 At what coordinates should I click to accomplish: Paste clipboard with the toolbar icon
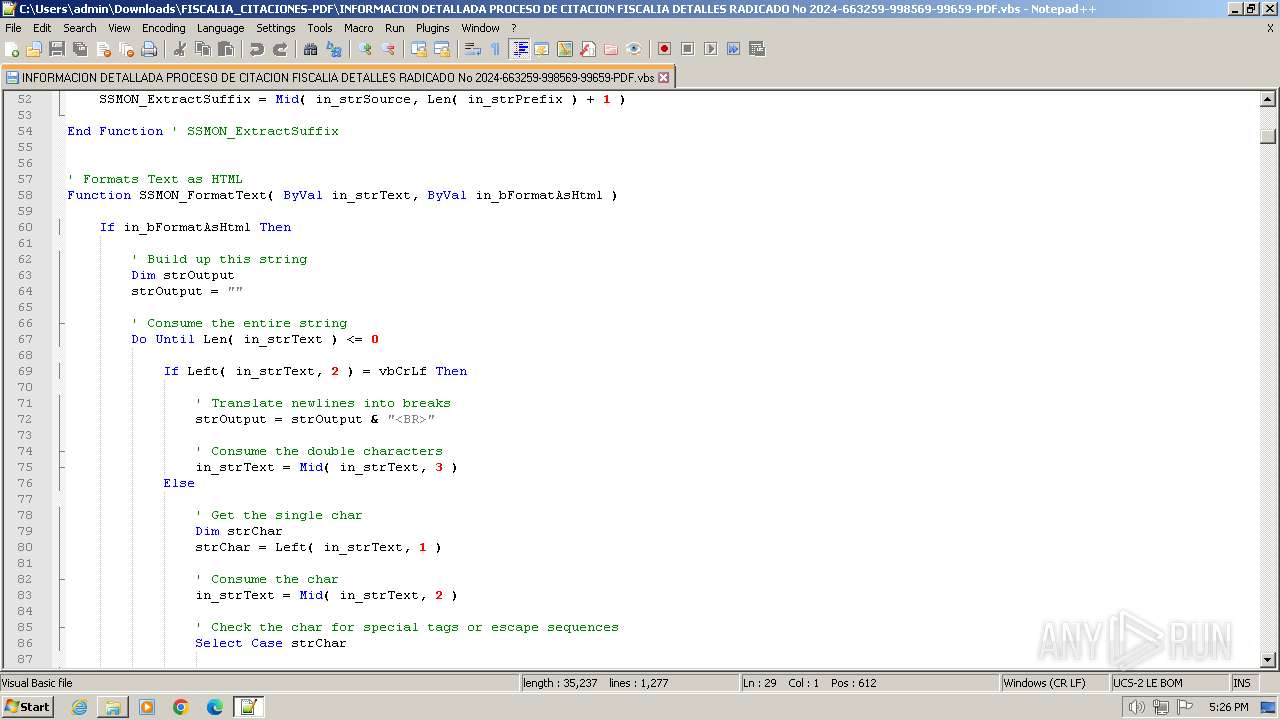[226, 49]
